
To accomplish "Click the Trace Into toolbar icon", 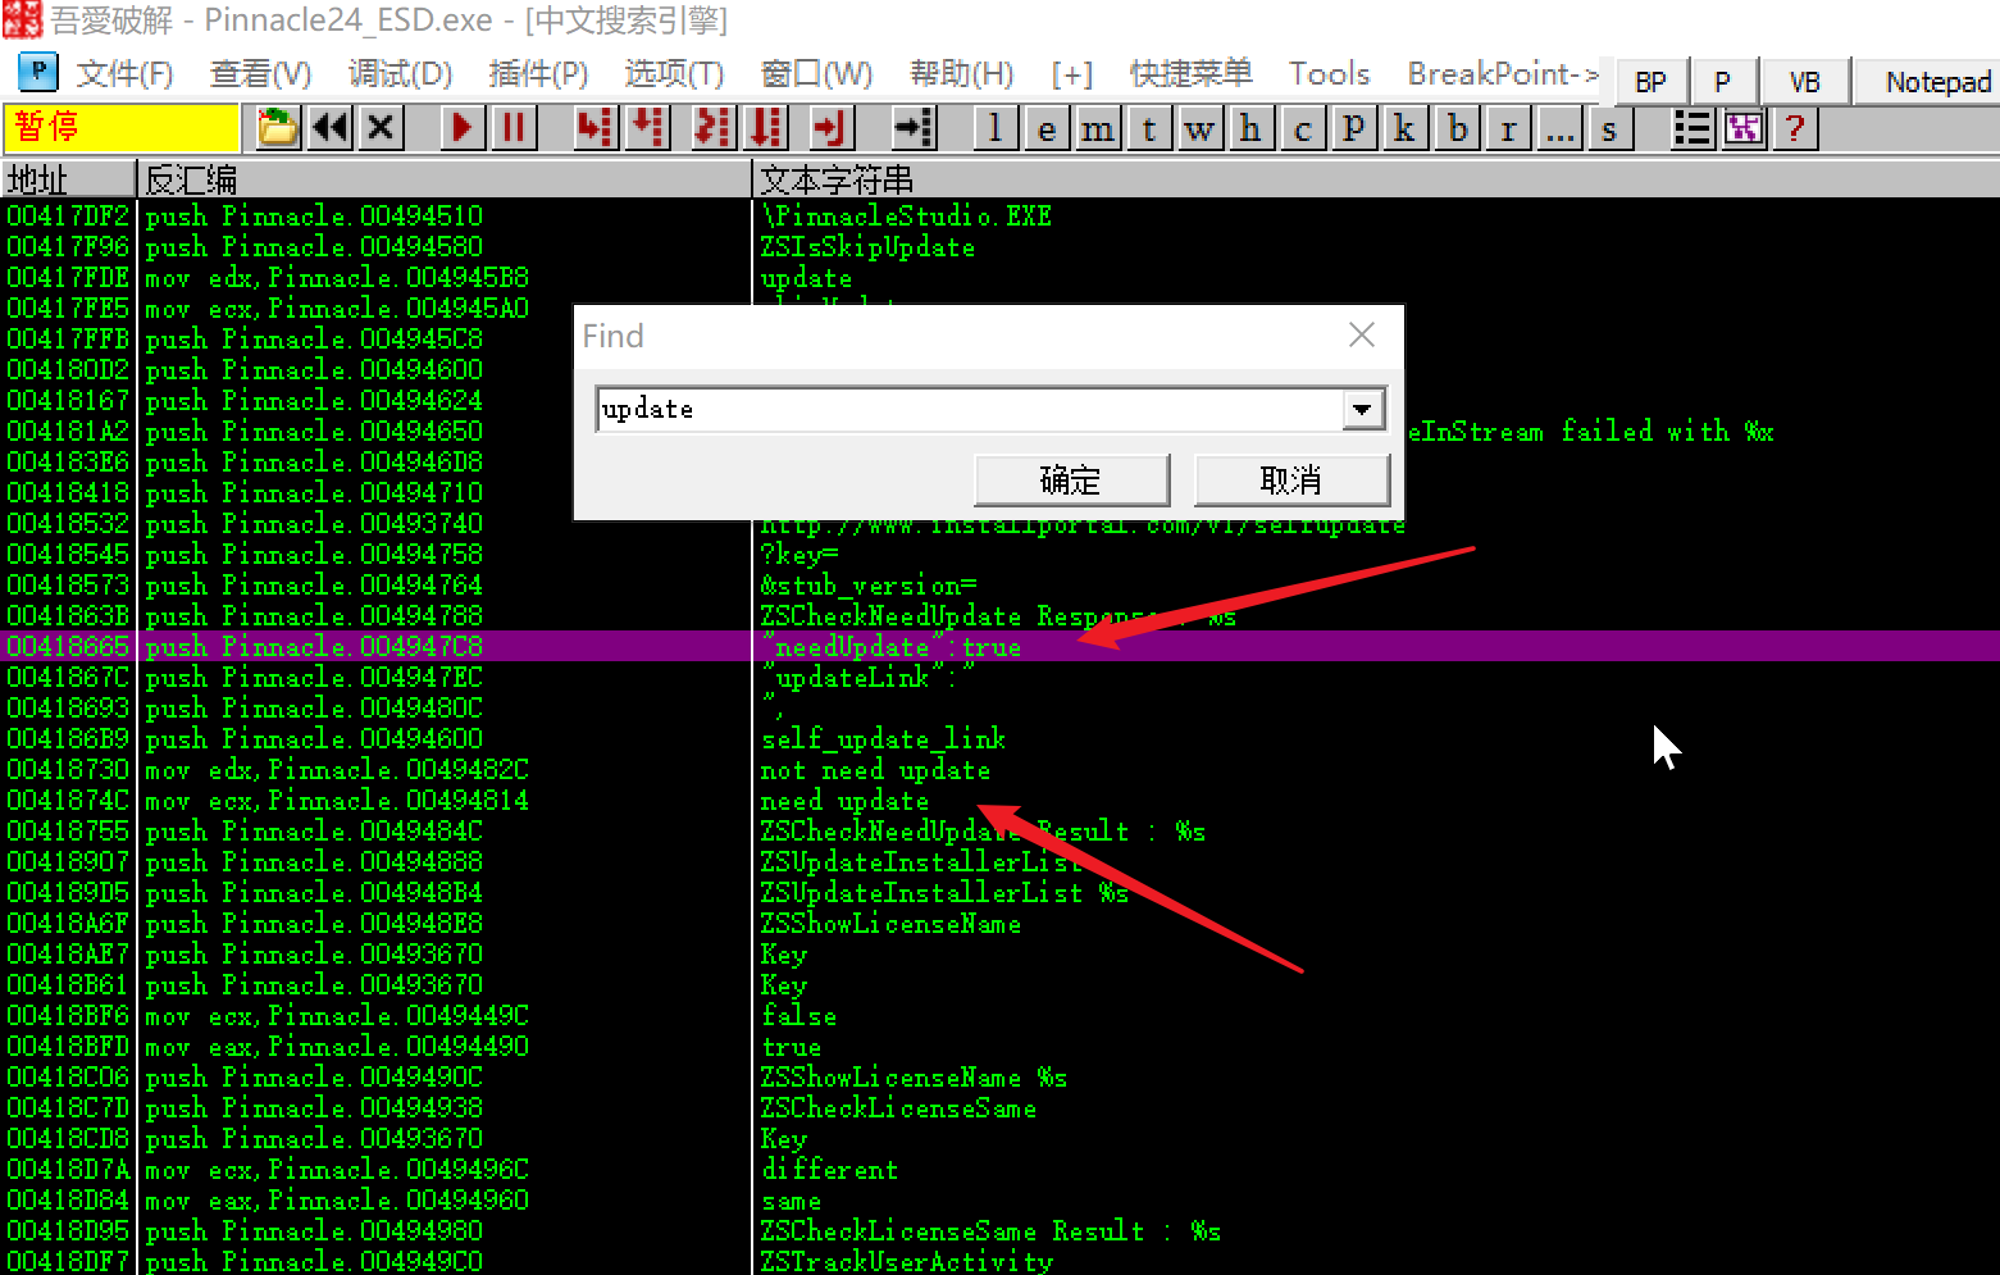I will [713, 128].
